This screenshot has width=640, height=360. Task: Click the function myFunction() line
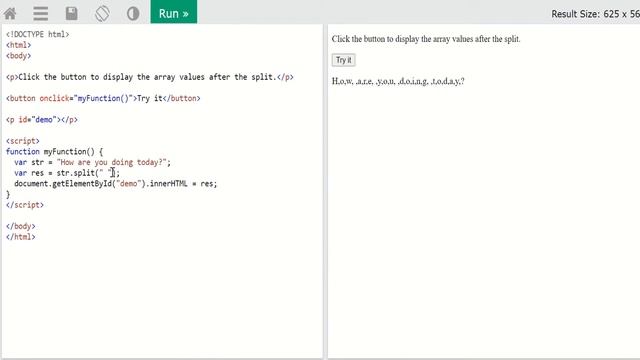(x=54, y=151)
